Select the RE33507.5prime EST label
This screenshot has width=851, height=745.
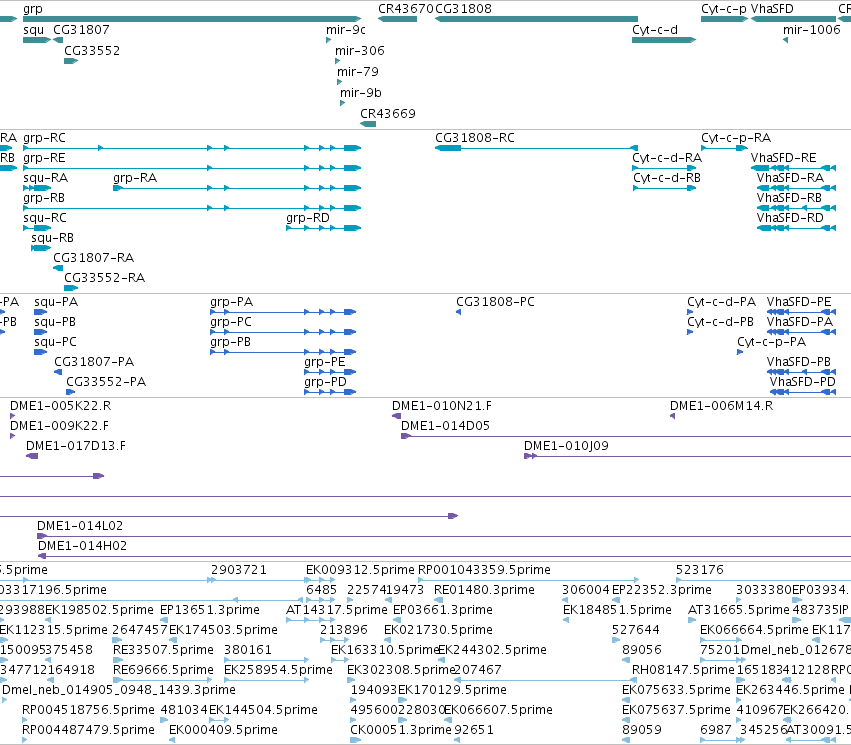click(163, 650)
